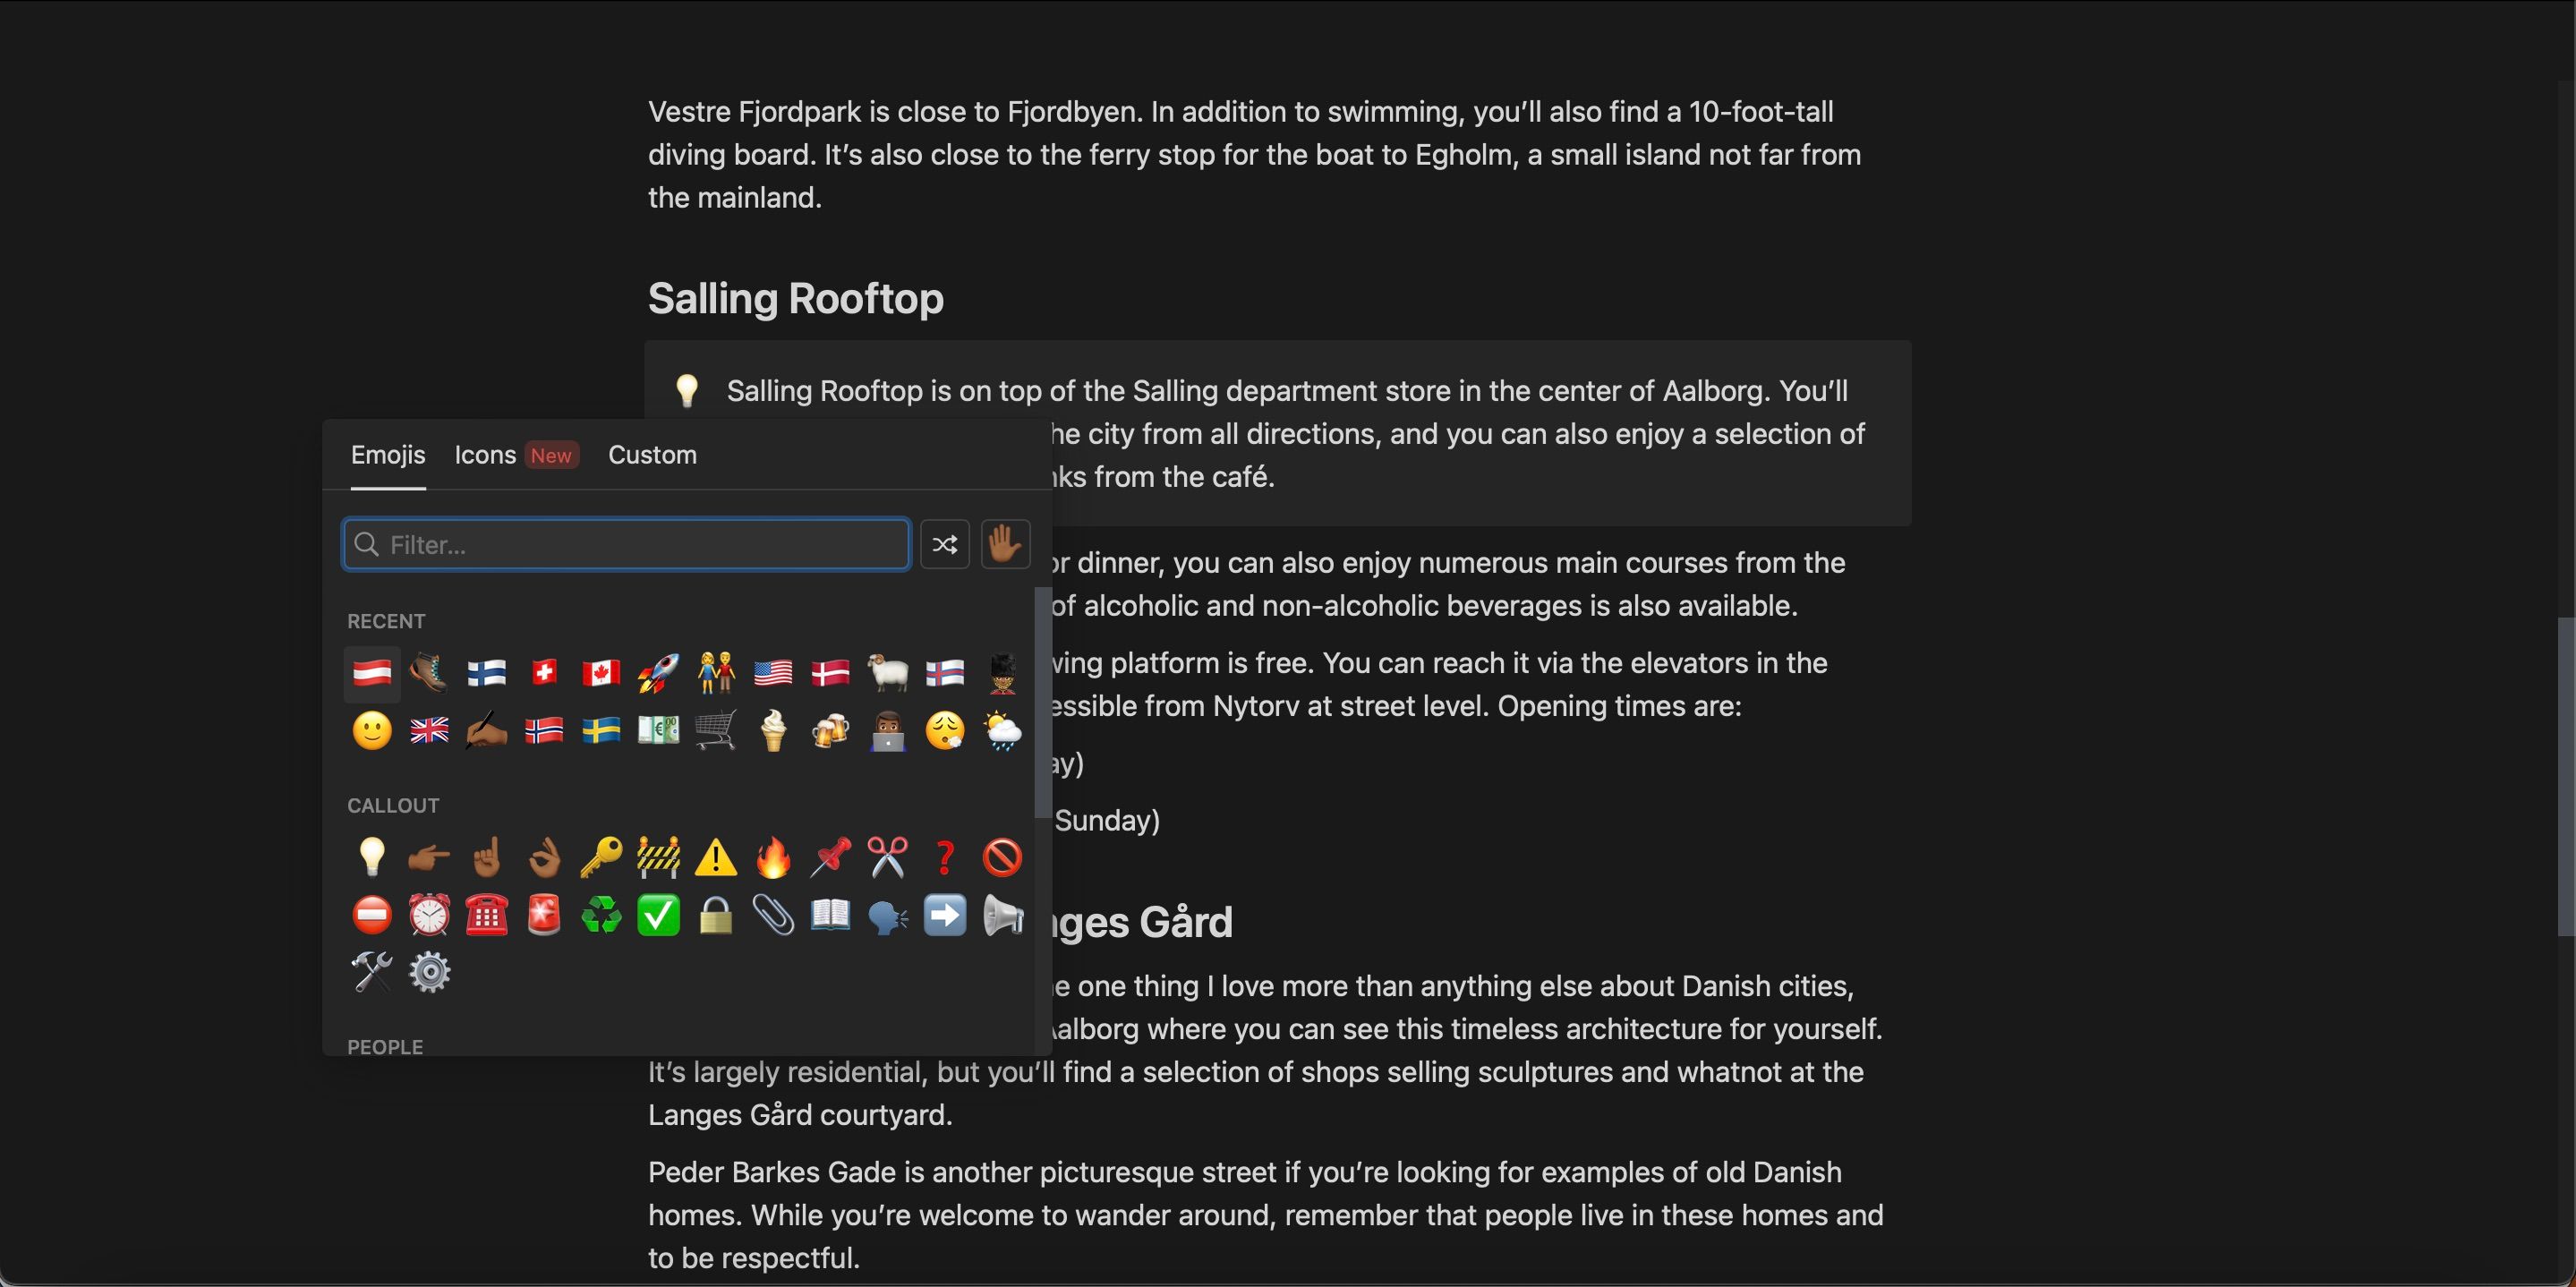Select the recycling symbol emoji

[x=601, y=915]
